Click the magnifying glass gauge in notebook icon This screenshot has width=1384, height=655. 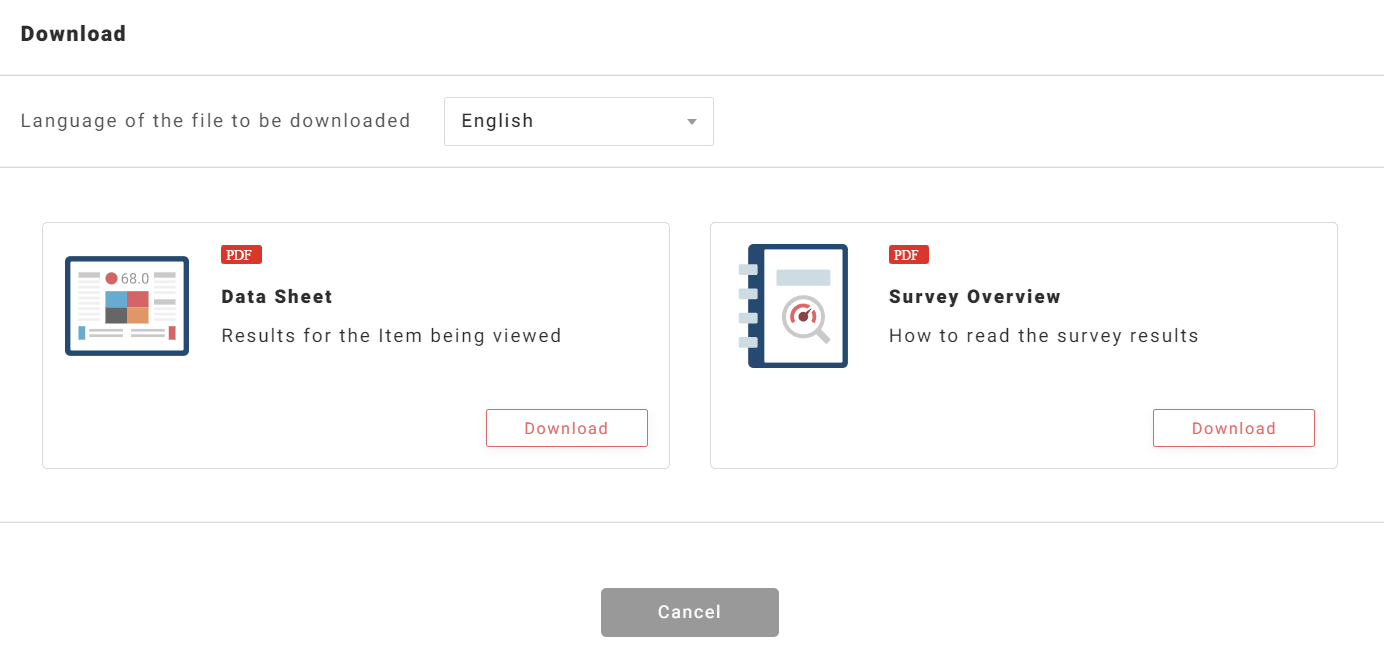click(x=805, y=318)
